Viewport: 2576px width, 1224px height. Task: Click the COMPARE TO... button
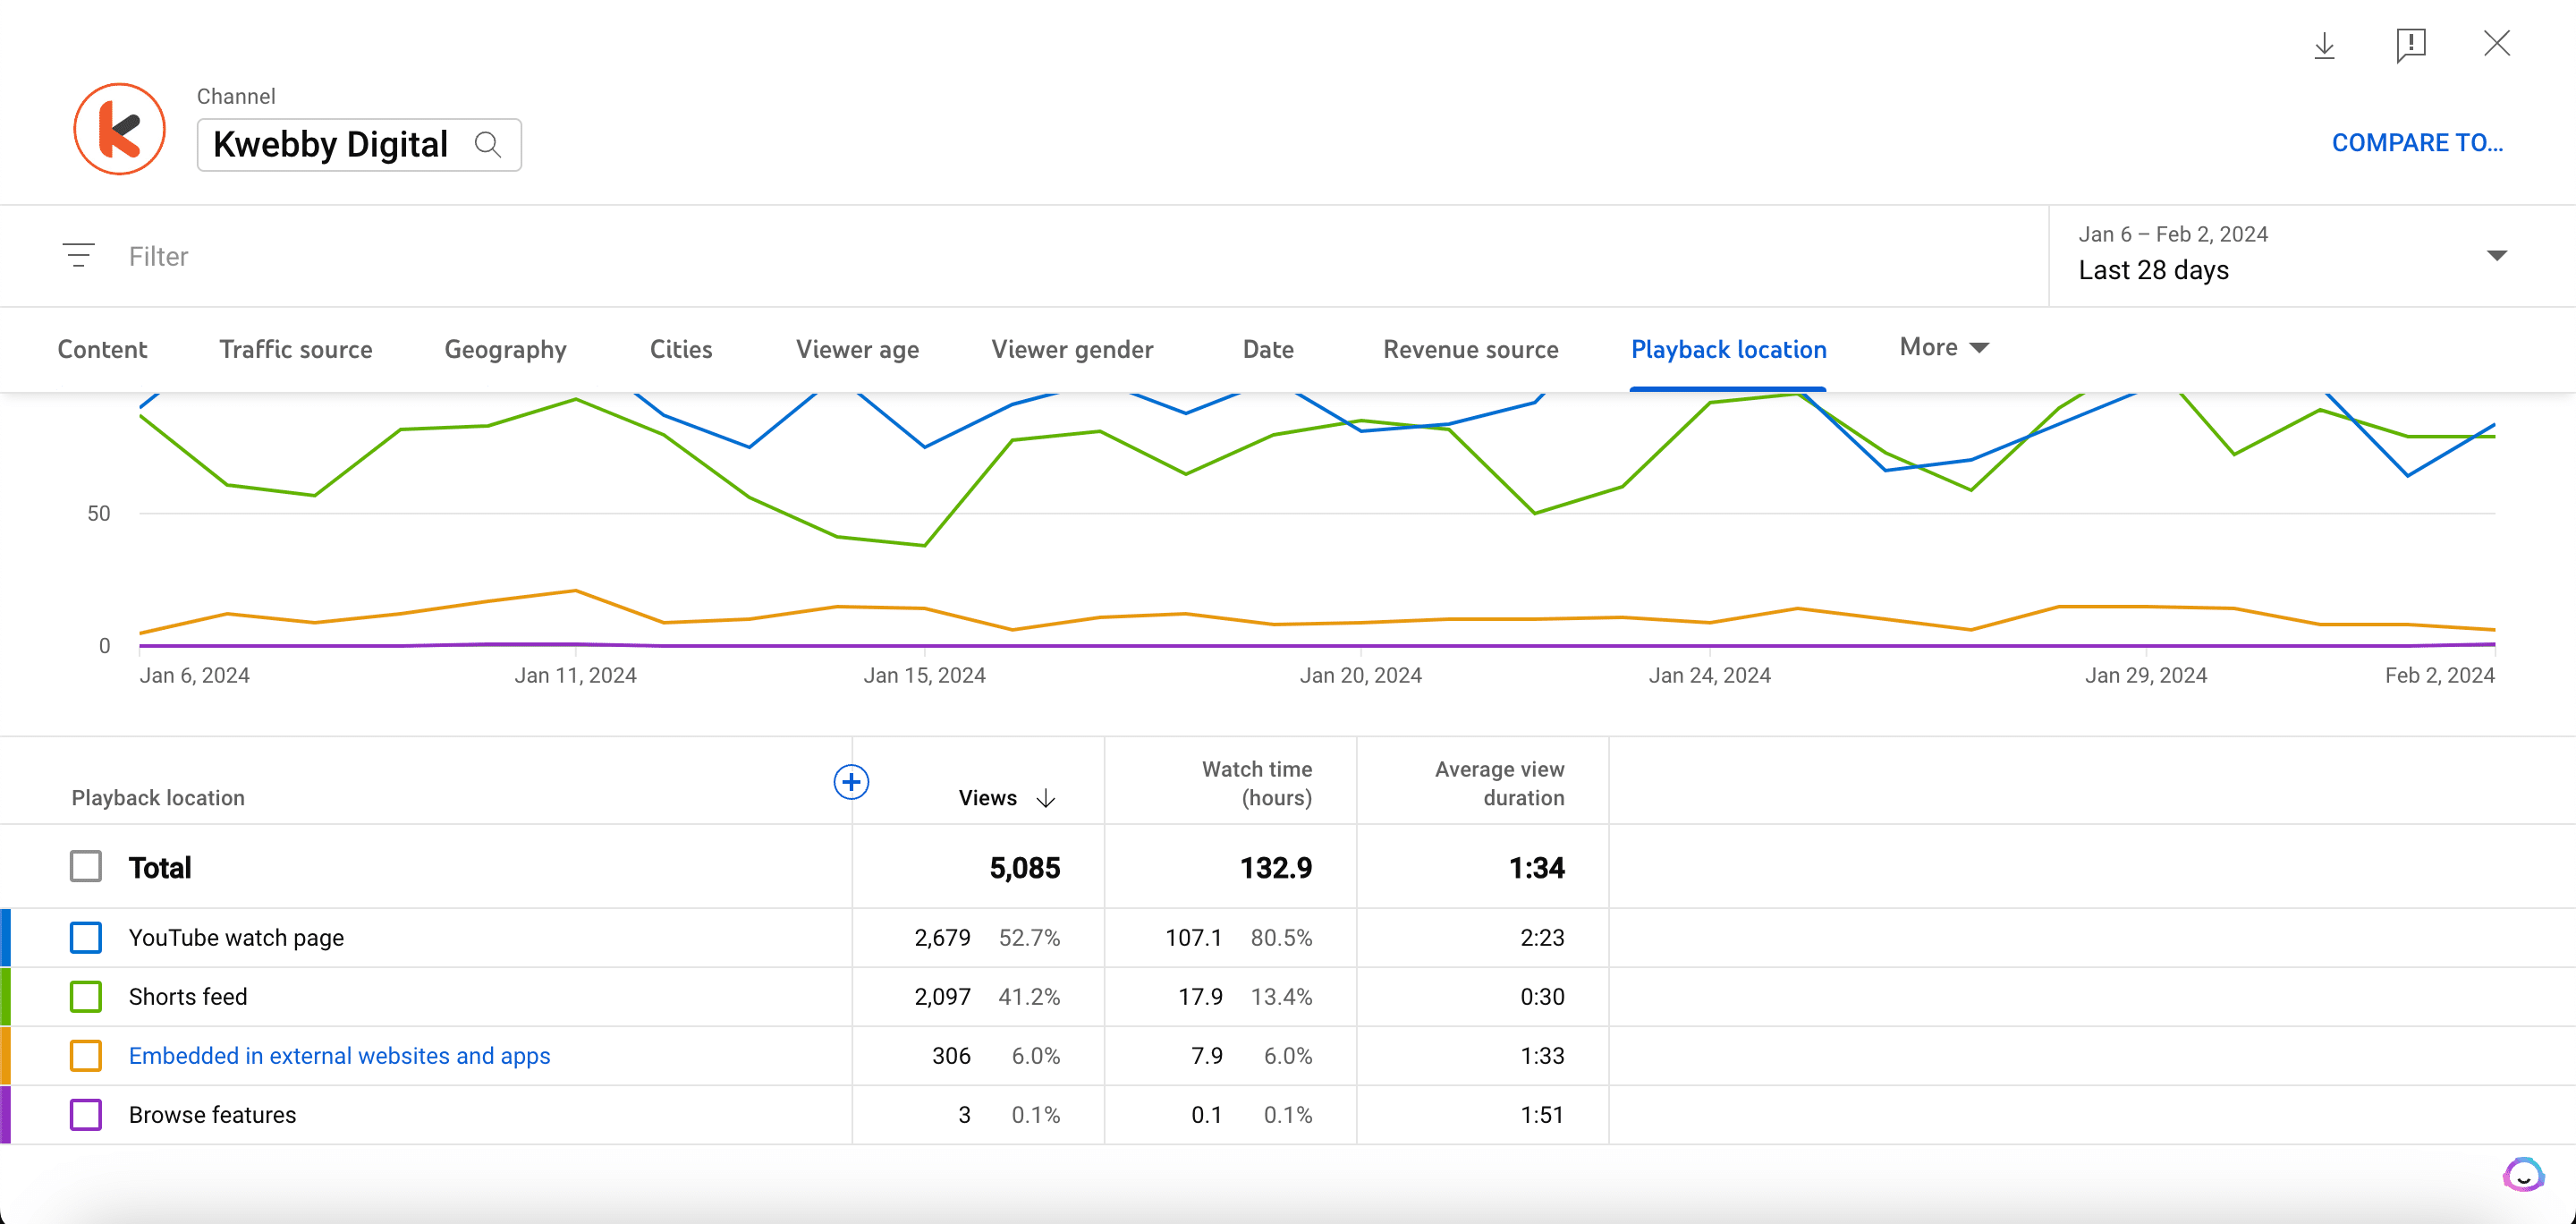(x=2417, y=143)
